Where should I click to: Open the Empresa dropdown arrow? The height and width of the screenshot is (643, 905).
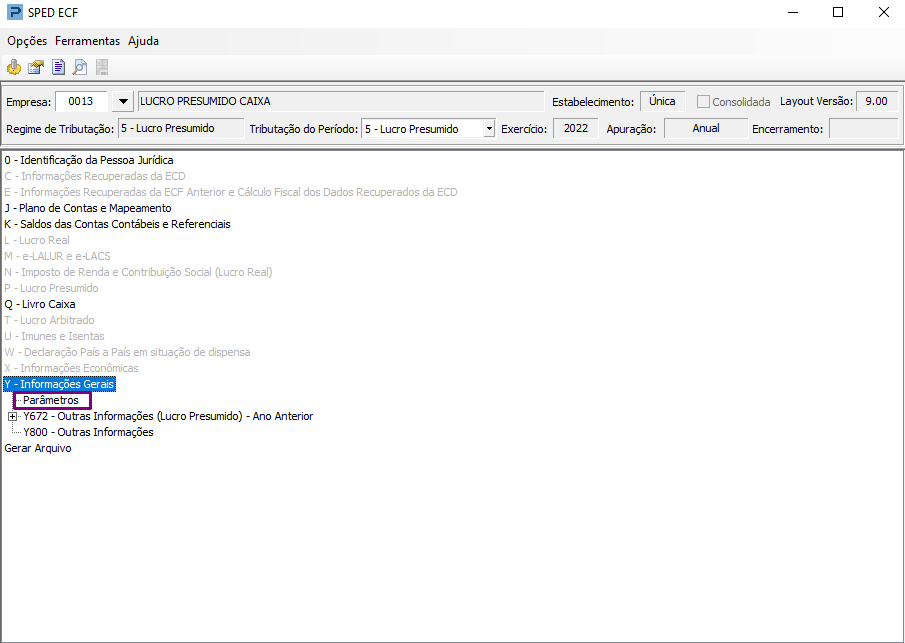123,102
